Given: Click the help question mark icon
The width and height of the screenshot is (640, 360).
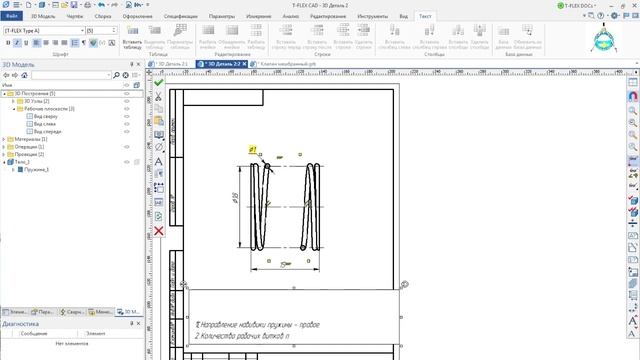Looking at the screenshot, I should point(600,16).
